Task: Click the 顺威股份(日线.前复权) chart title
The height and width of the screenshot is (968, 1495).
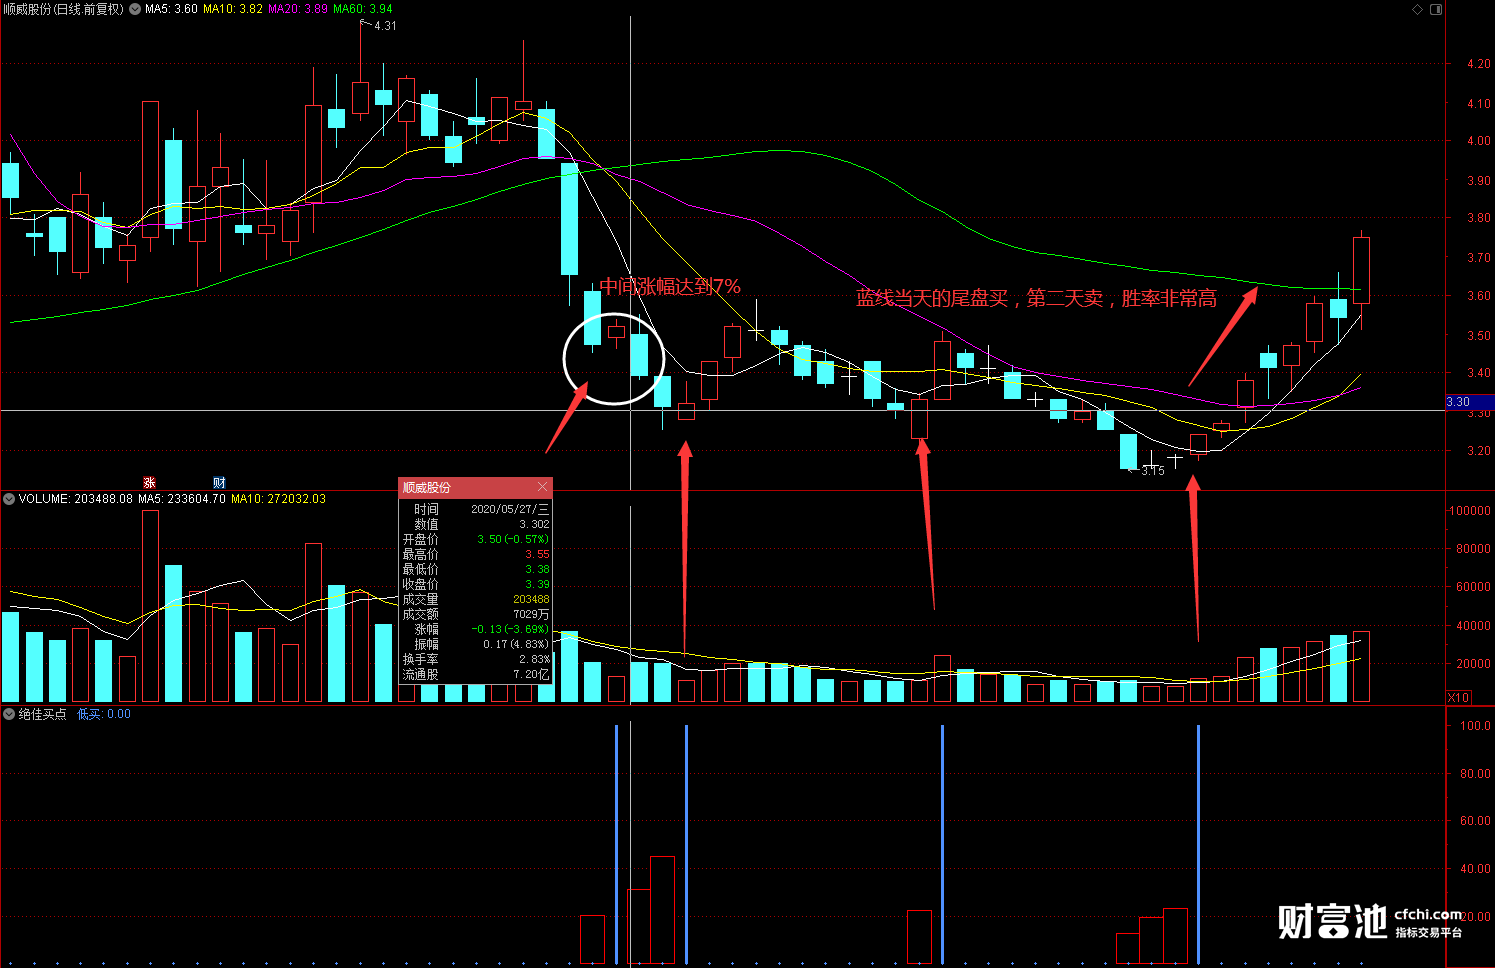Action: [x=64, y=9]
